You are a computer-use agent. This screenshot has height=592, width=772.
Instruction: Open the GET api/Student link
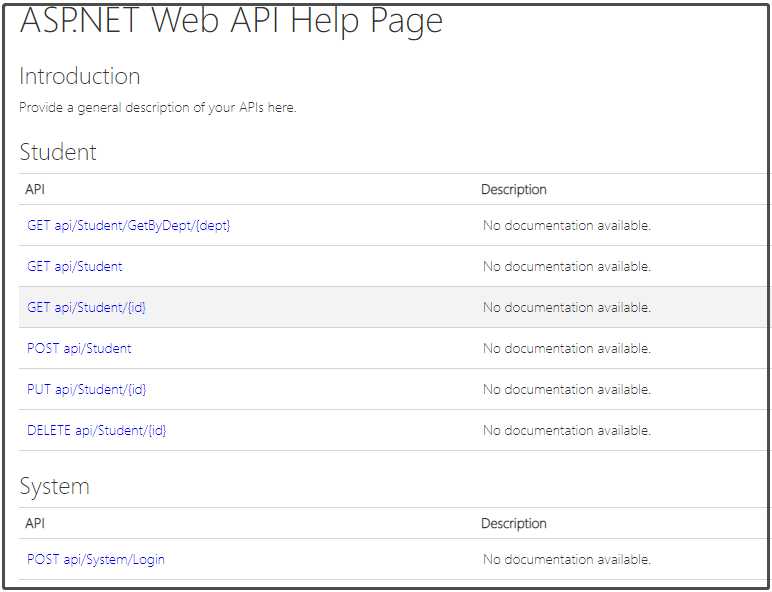point(74,266)
